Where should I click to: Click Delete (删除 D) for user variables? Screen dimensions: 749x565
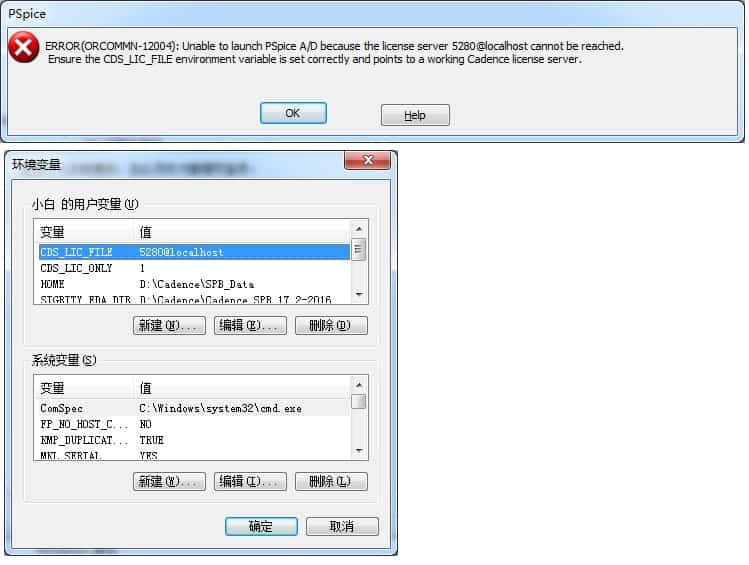pyautogui.click(x=331, y=325)
